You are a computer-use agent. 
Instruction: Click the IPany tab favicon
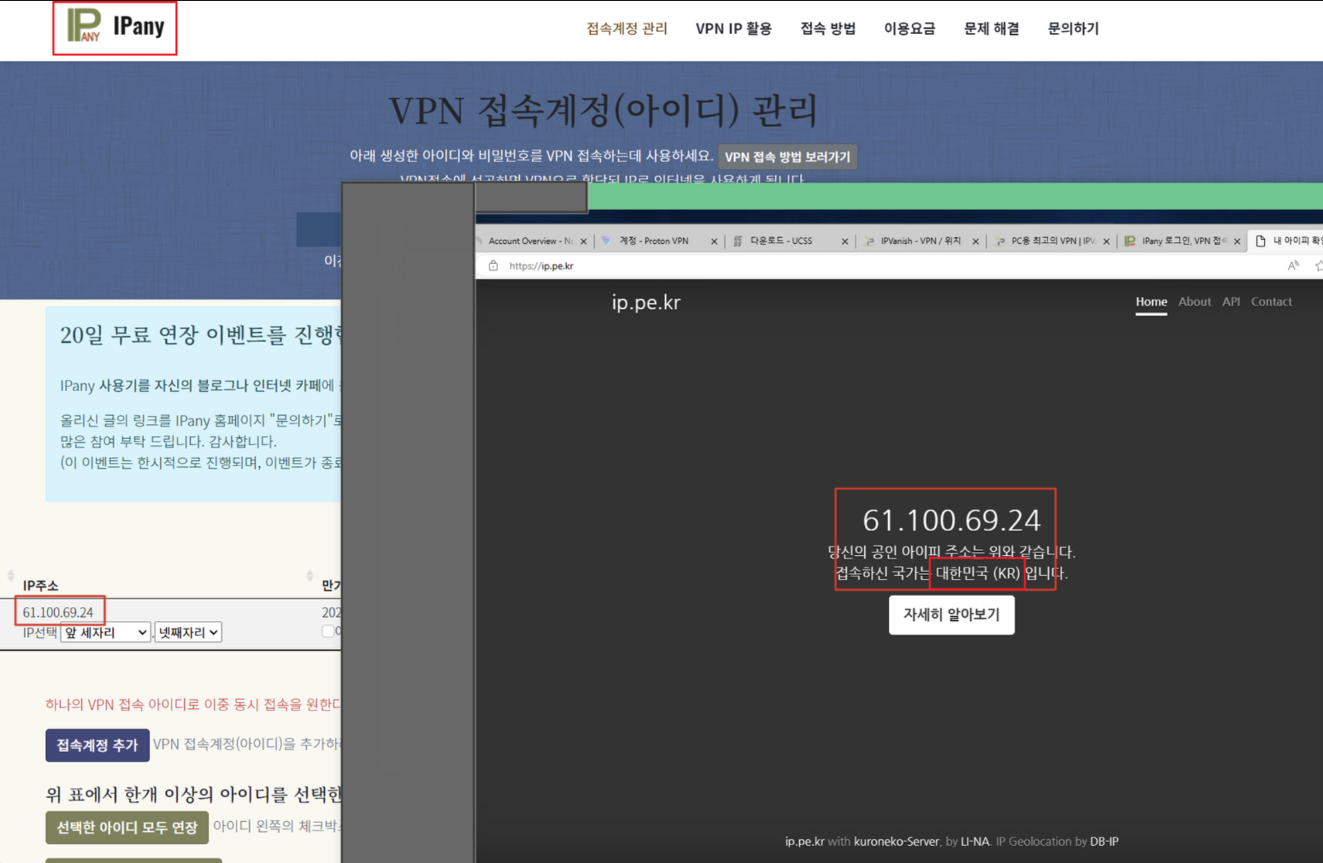coord(1130,241)
